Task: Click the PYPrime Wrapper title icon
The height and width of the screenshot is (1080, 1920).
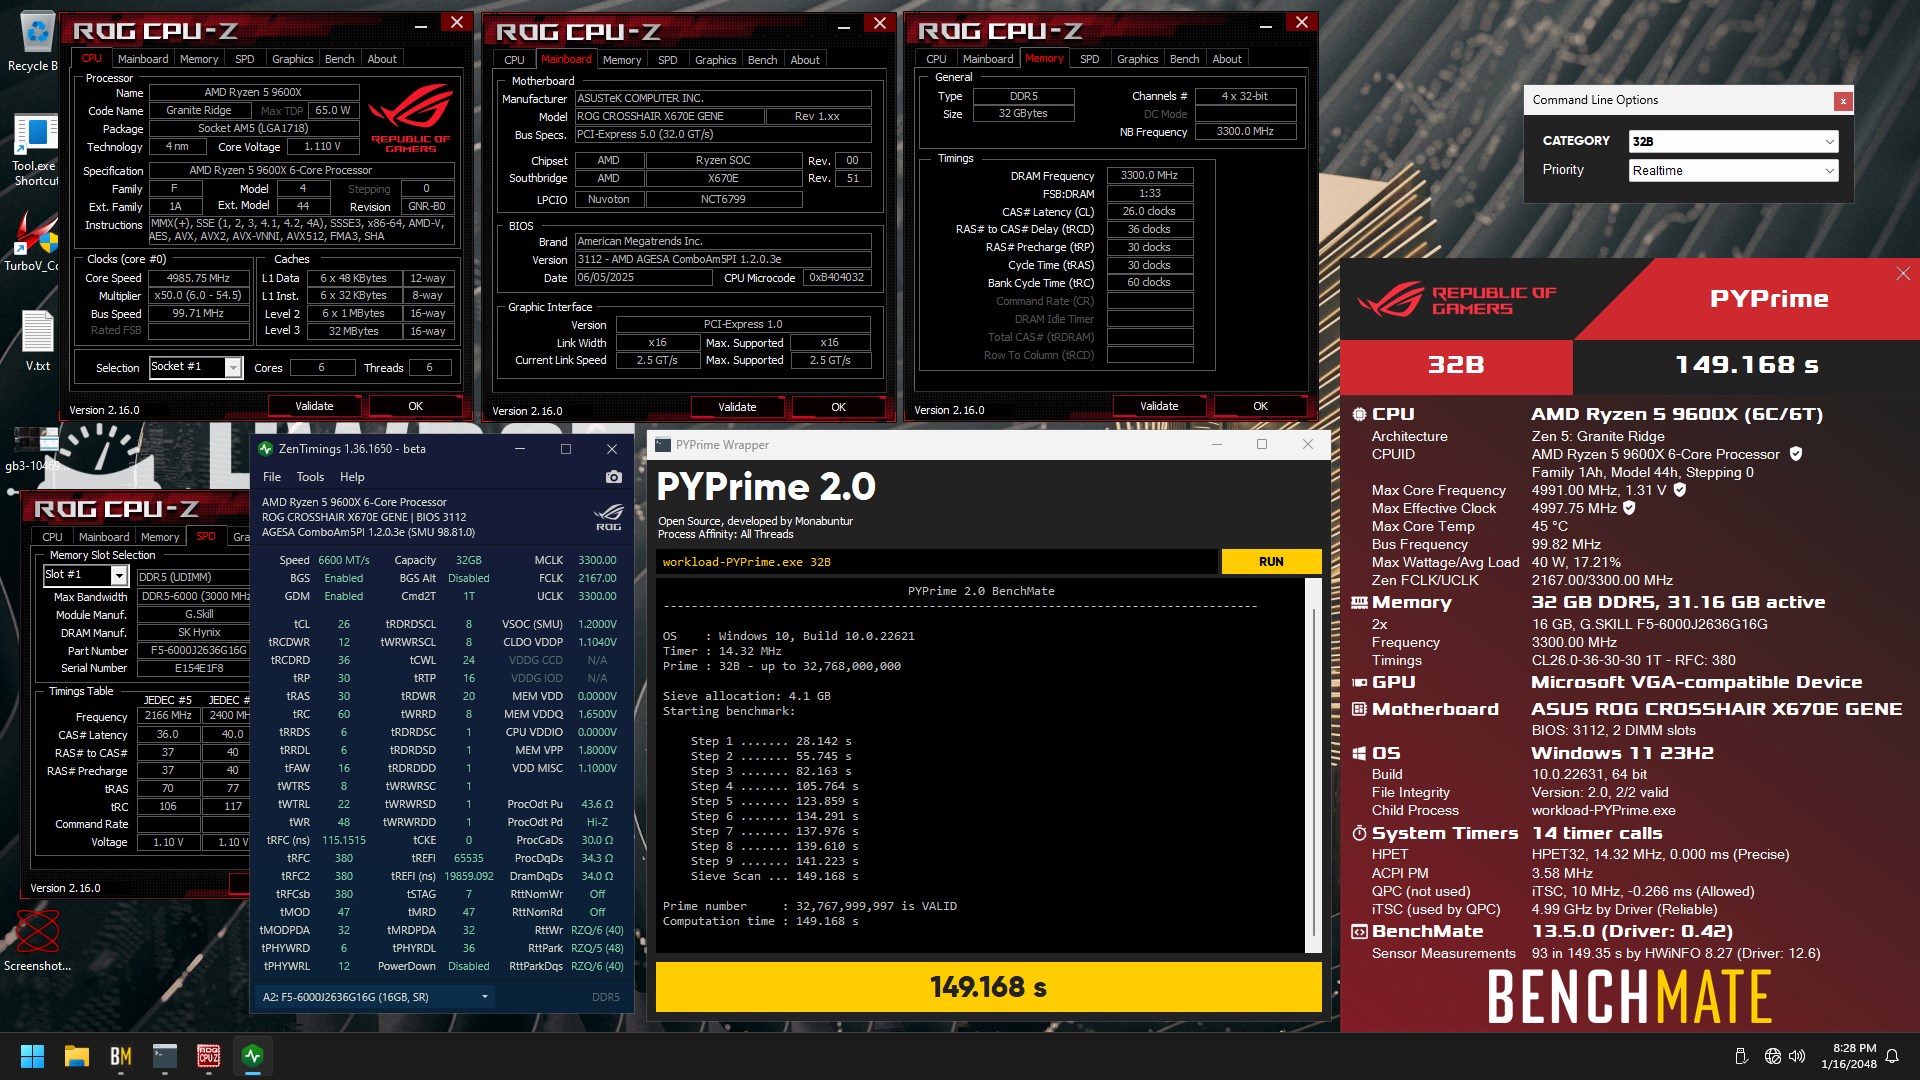Action: [x=663, y=445]
